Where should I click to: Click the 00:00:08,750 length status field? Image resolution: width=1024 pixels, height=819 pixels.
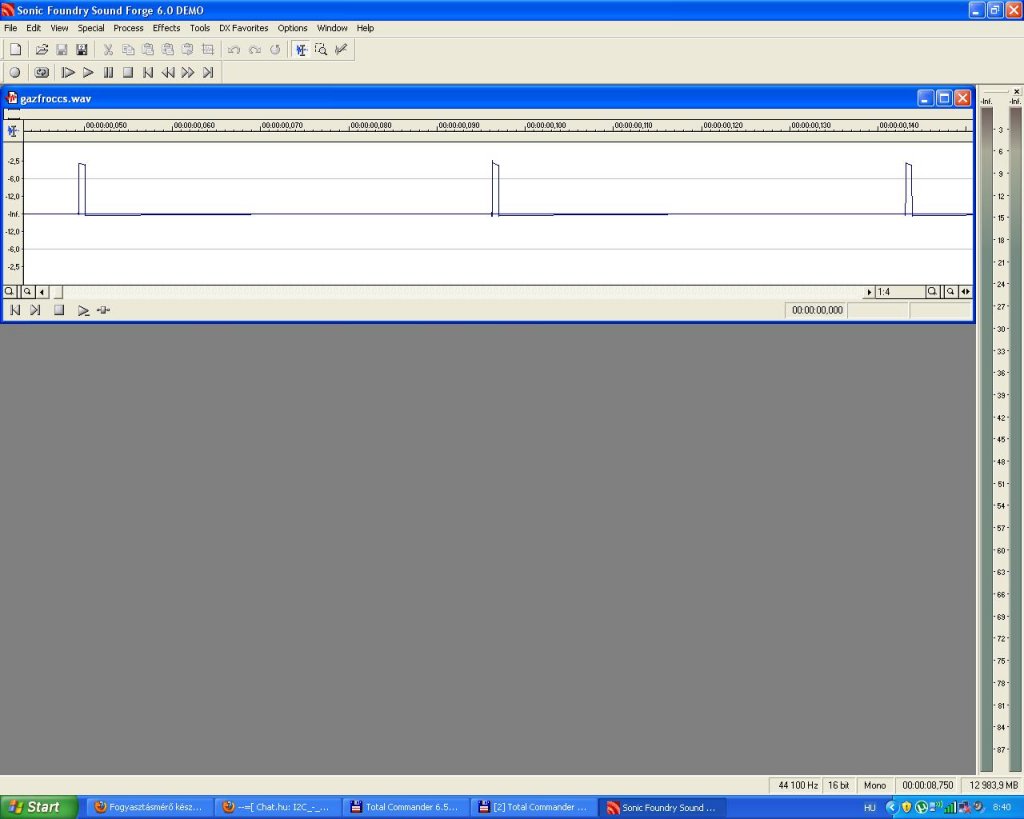click(927, 785)
